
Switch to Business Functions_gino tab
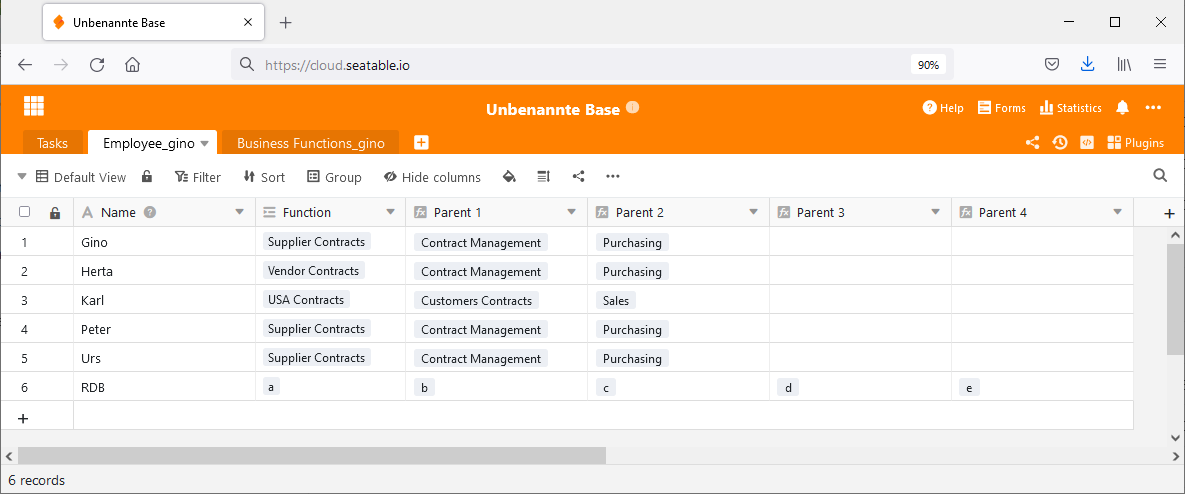pos(310,143)
